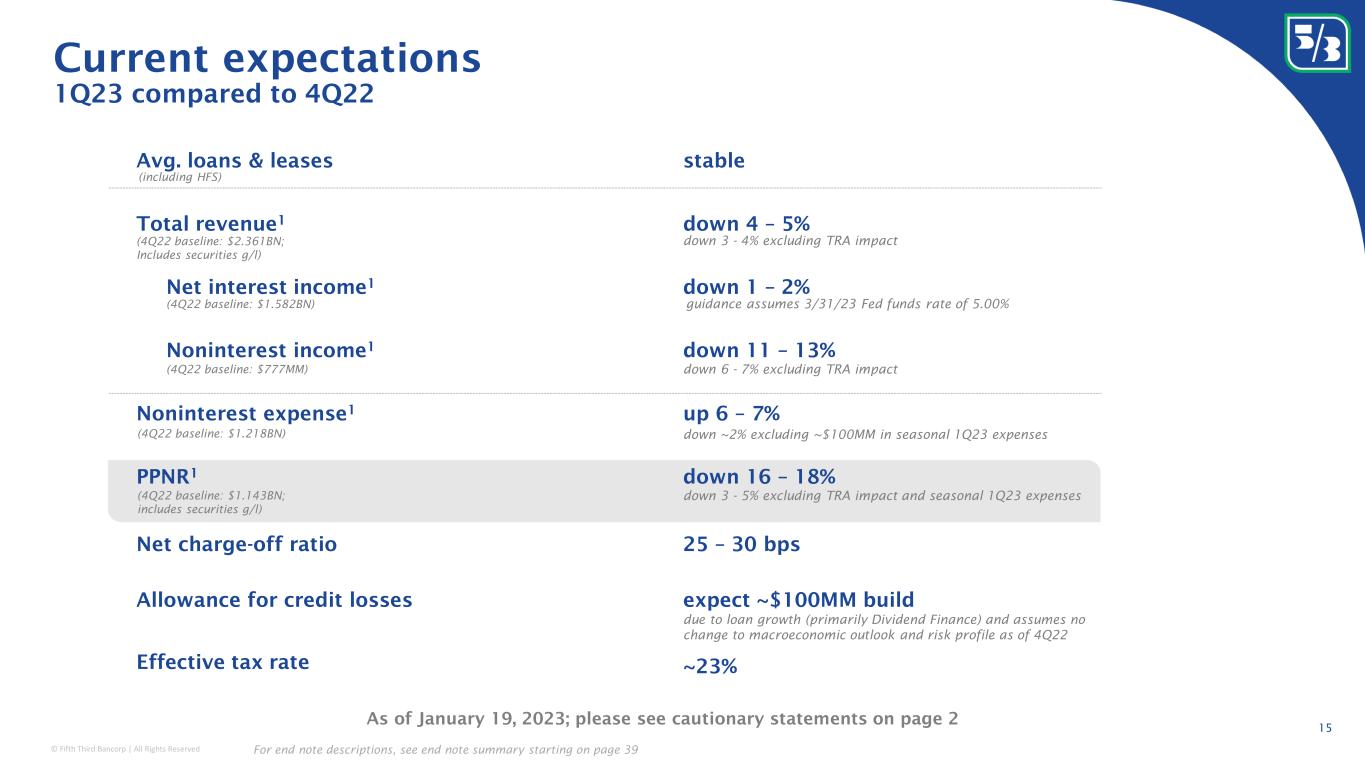Click the 'Effective tax rate' label
The width and height of the screenshot is (1365, 768).
[222, 662]
